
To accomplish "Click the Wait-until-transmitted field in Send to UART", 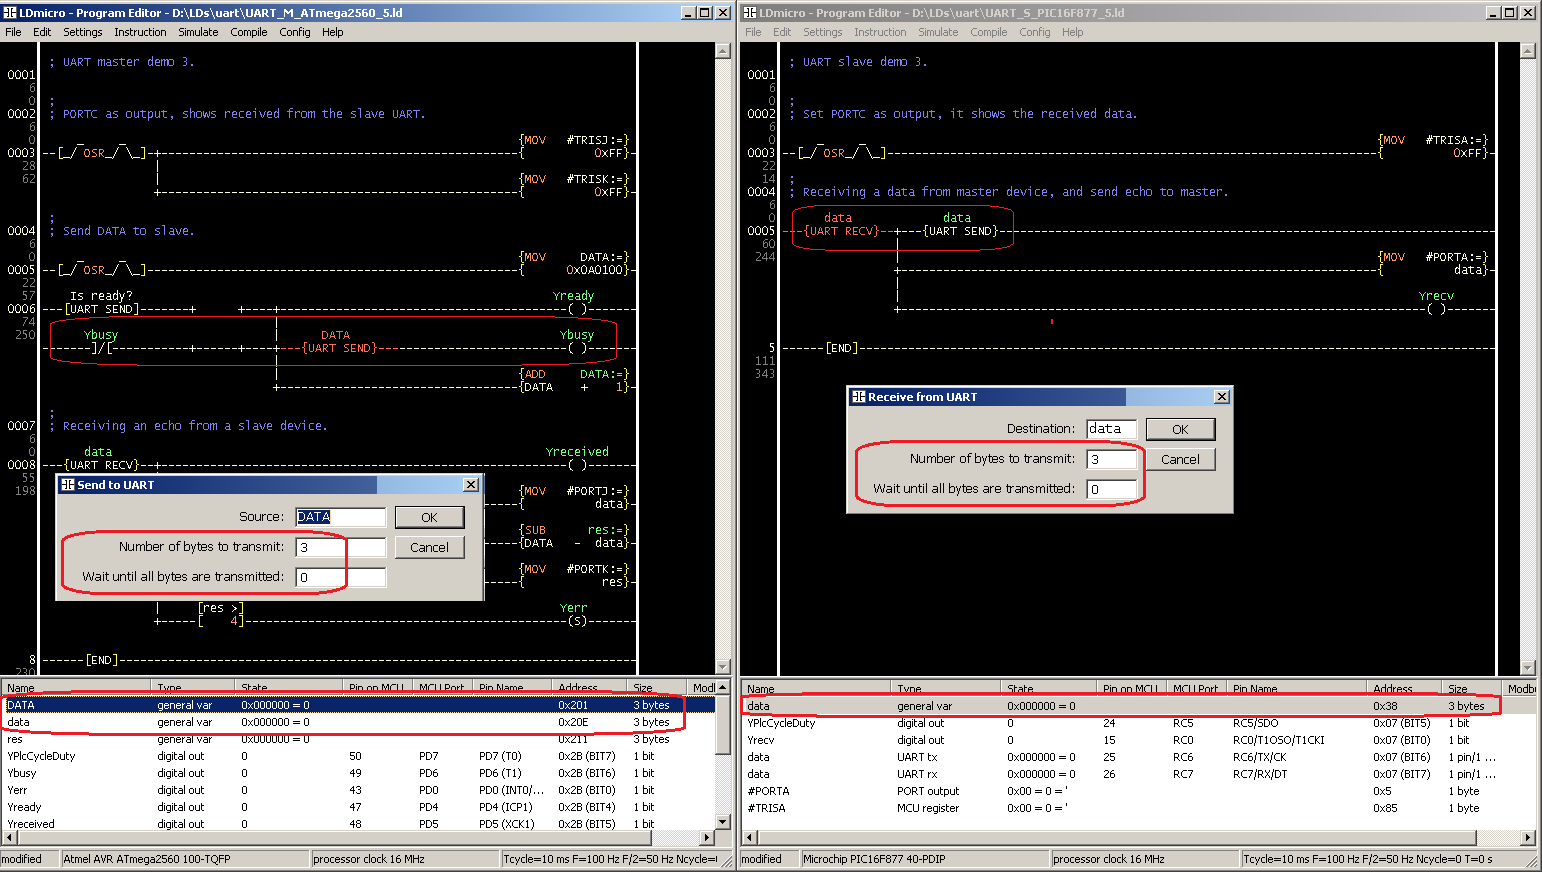I will pyautogui.click(x=340, y=577).
